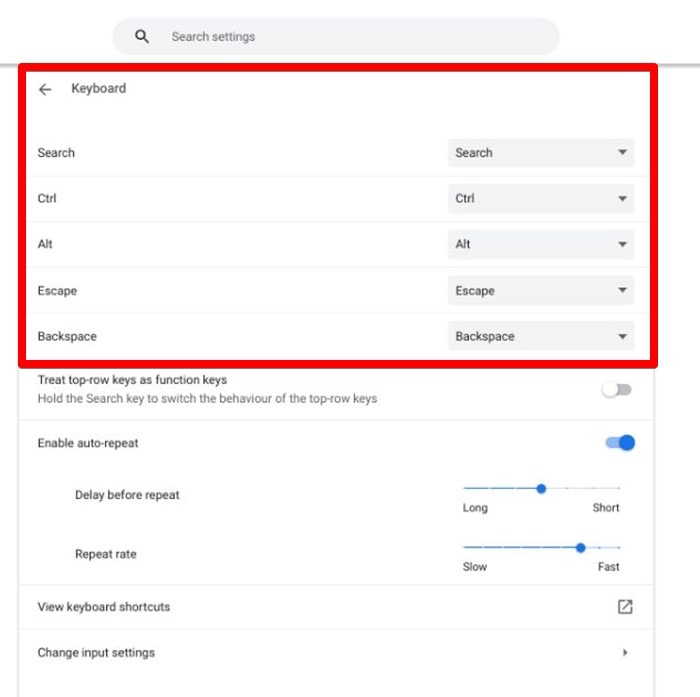Click the Search settings input field
Viewport: 700px width, 697px height.
pos(336,37)
